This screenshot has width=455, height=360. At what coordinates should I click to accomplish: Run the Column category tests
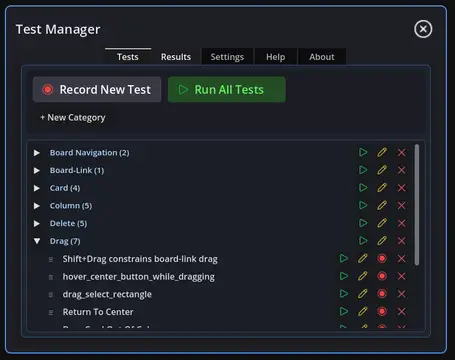coord(363,205)
